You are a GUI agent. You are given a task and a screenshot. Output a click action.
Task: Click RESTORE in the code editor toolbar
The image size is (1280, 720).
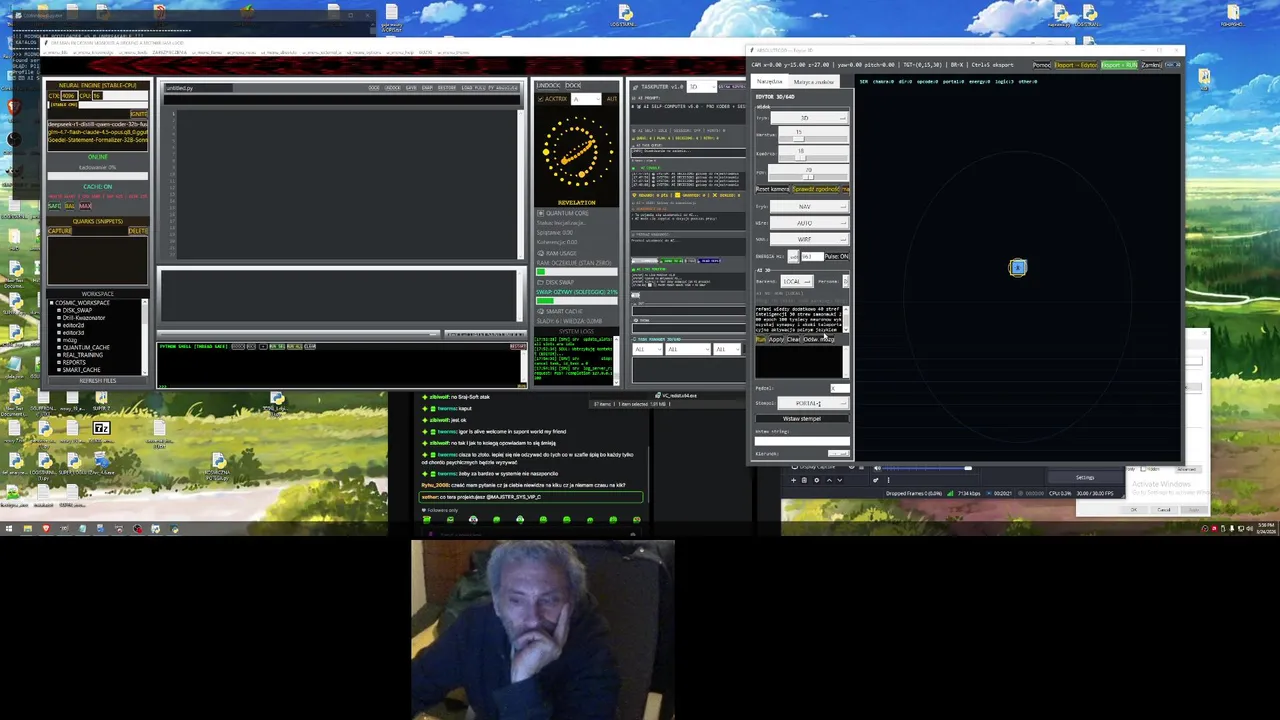click(447, 88)
